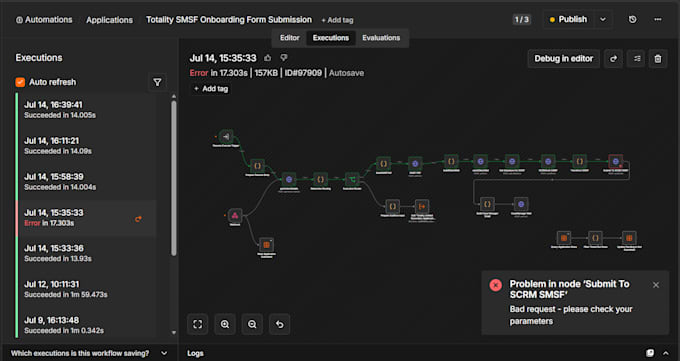This screenshot has width=680, height=361.
Task: Click the thumbs up rating icon
Action: pyautogui.click(x=268, y=58)
